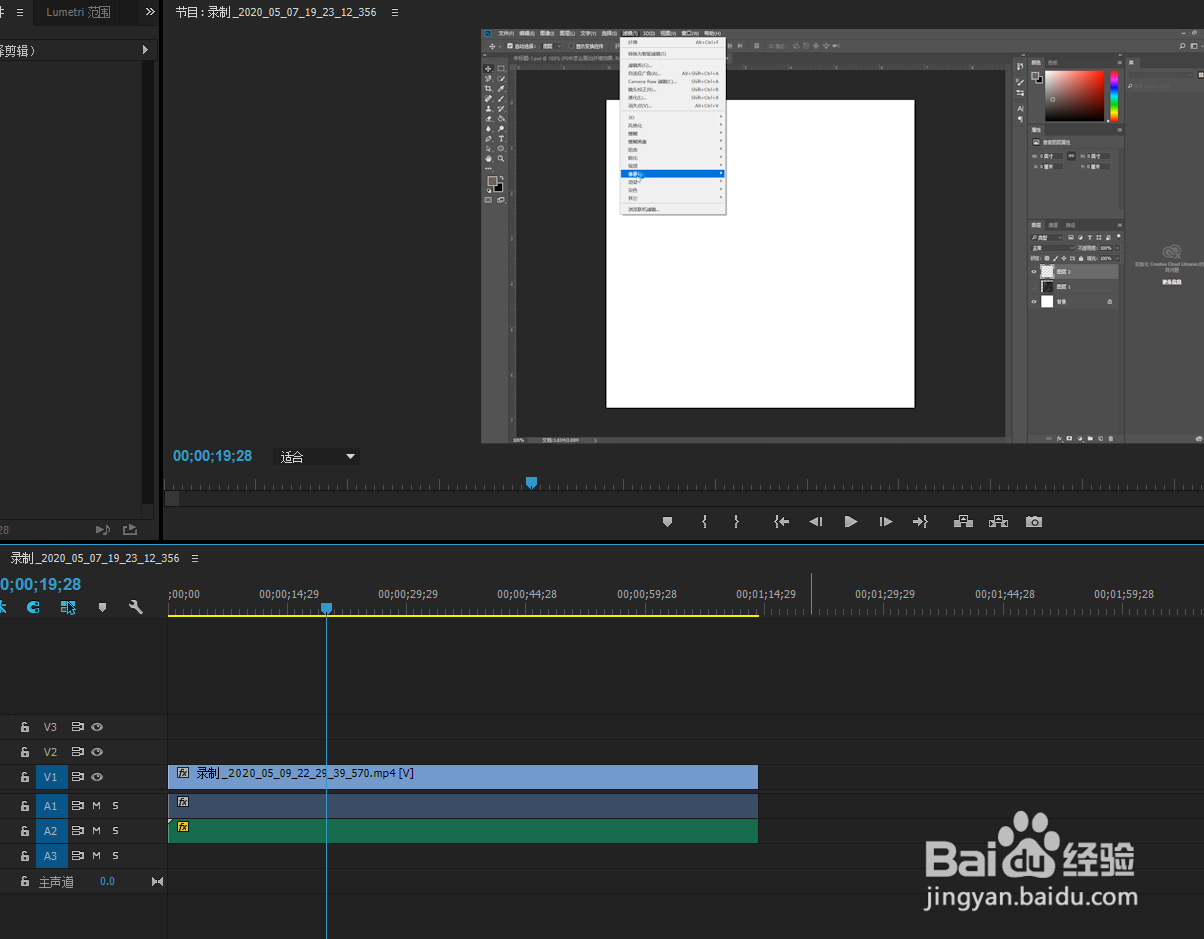Viewport: 1204px width, 939px height.
Task: Solo track A1
Action: [115, 806]
